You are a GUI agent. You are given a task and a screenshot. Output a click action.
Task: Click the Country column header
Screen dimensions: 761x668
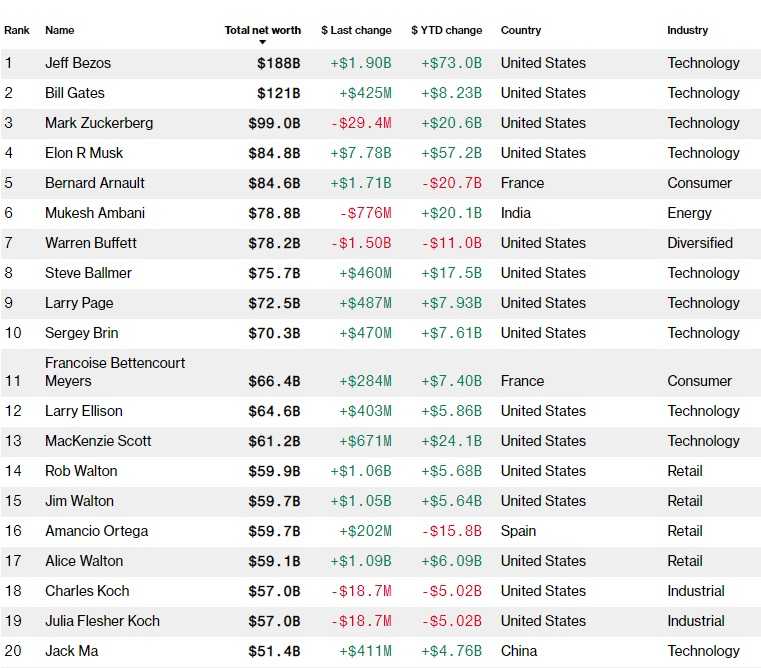tap(521, 30)
